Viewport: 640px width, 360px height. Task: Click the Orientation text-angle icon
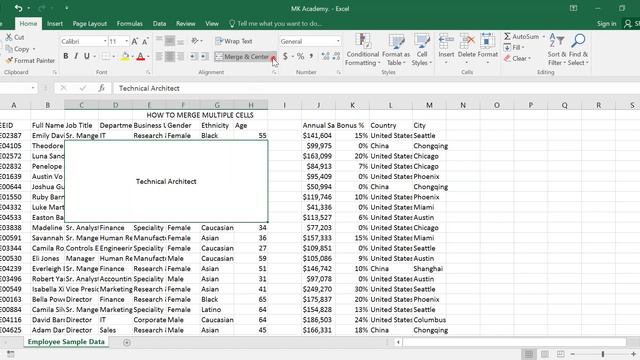tap(195, 41)
